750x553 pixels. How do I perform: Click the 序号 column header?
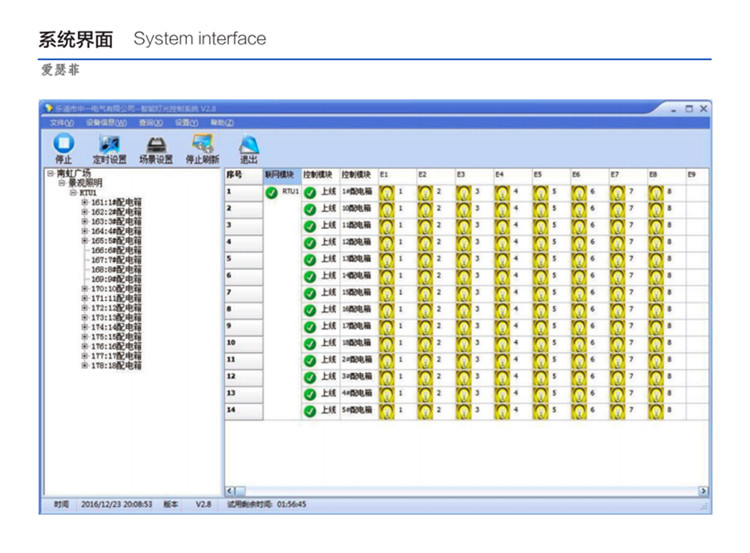(244, 176)
